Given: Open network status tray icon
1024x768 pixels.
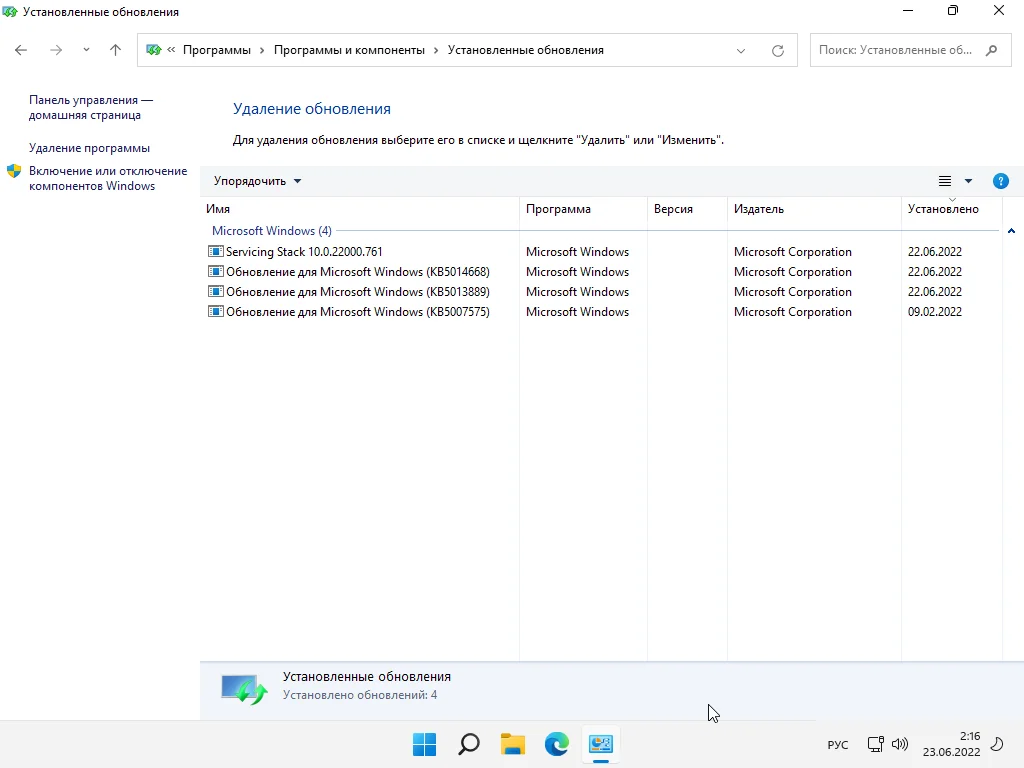Looking at the screenshot, I should click(875, 744).
